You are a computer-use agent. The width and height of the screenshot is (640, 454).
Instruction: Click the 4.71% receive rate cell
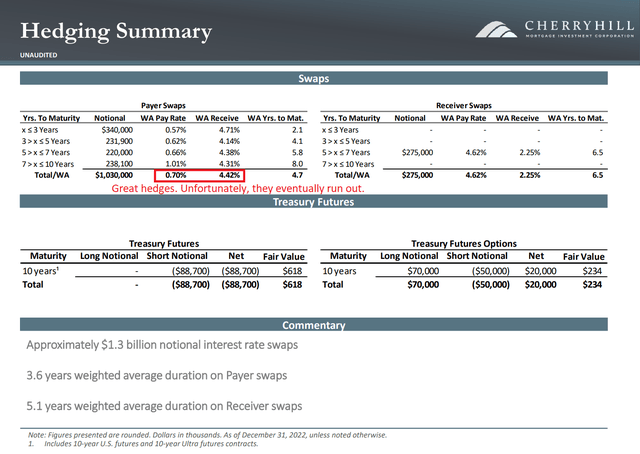(229, 130)
